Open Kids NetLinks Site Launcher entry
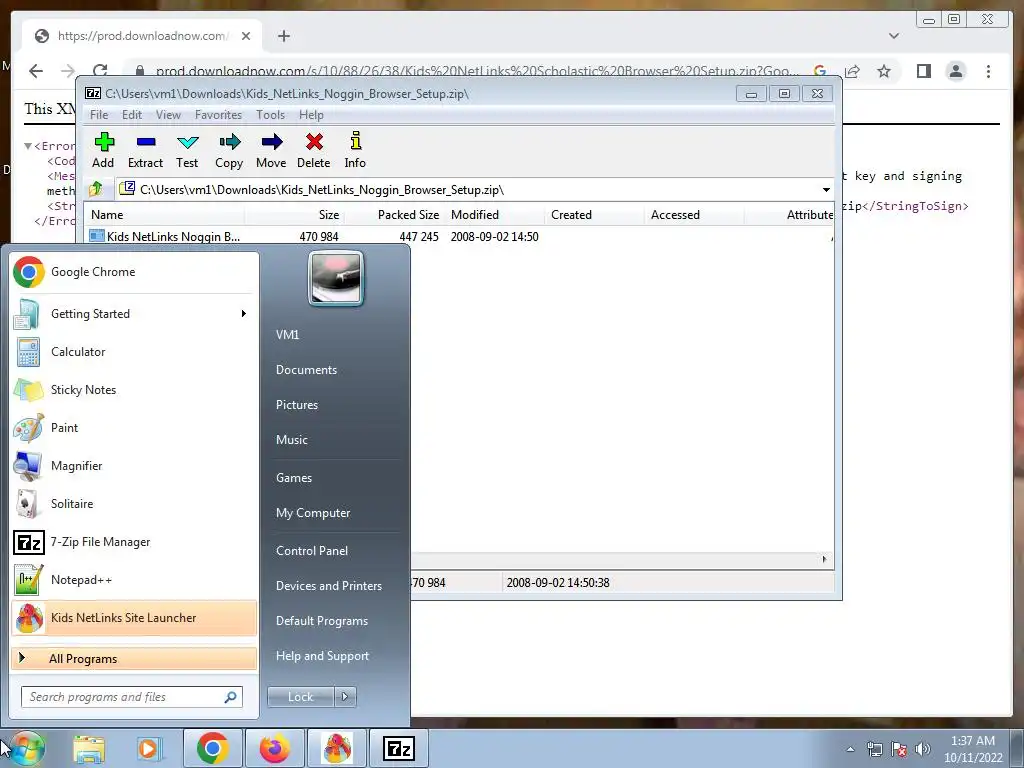 134,618
